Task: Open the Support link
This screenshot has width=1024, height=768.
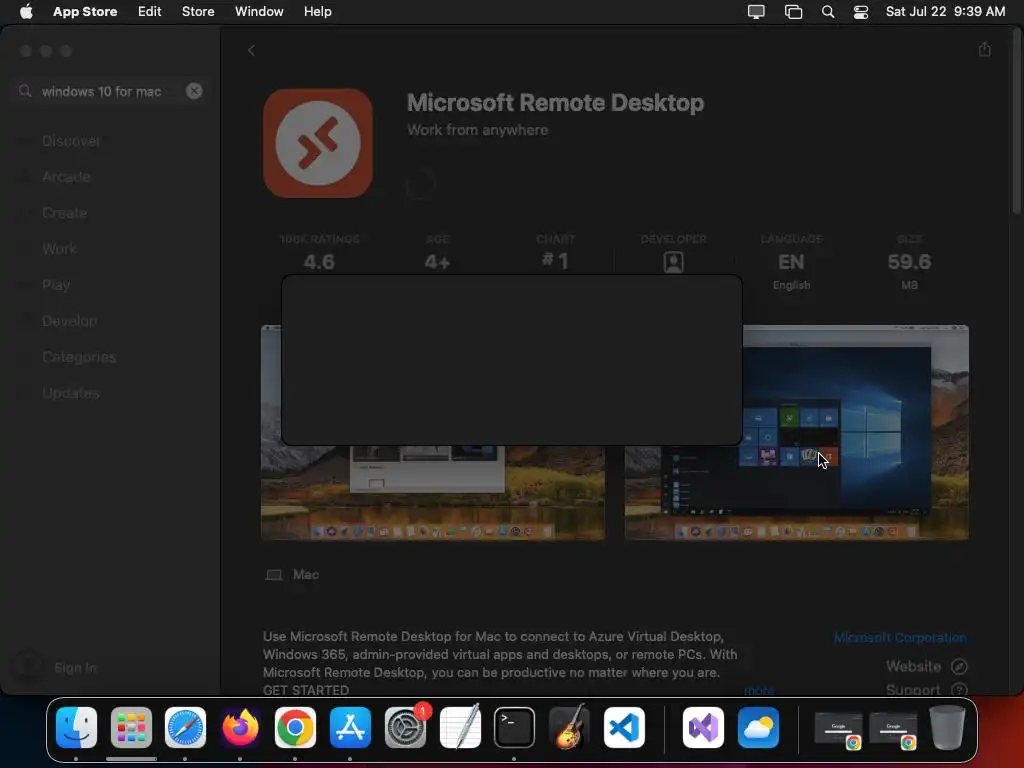Action: [x=926, y=689]
